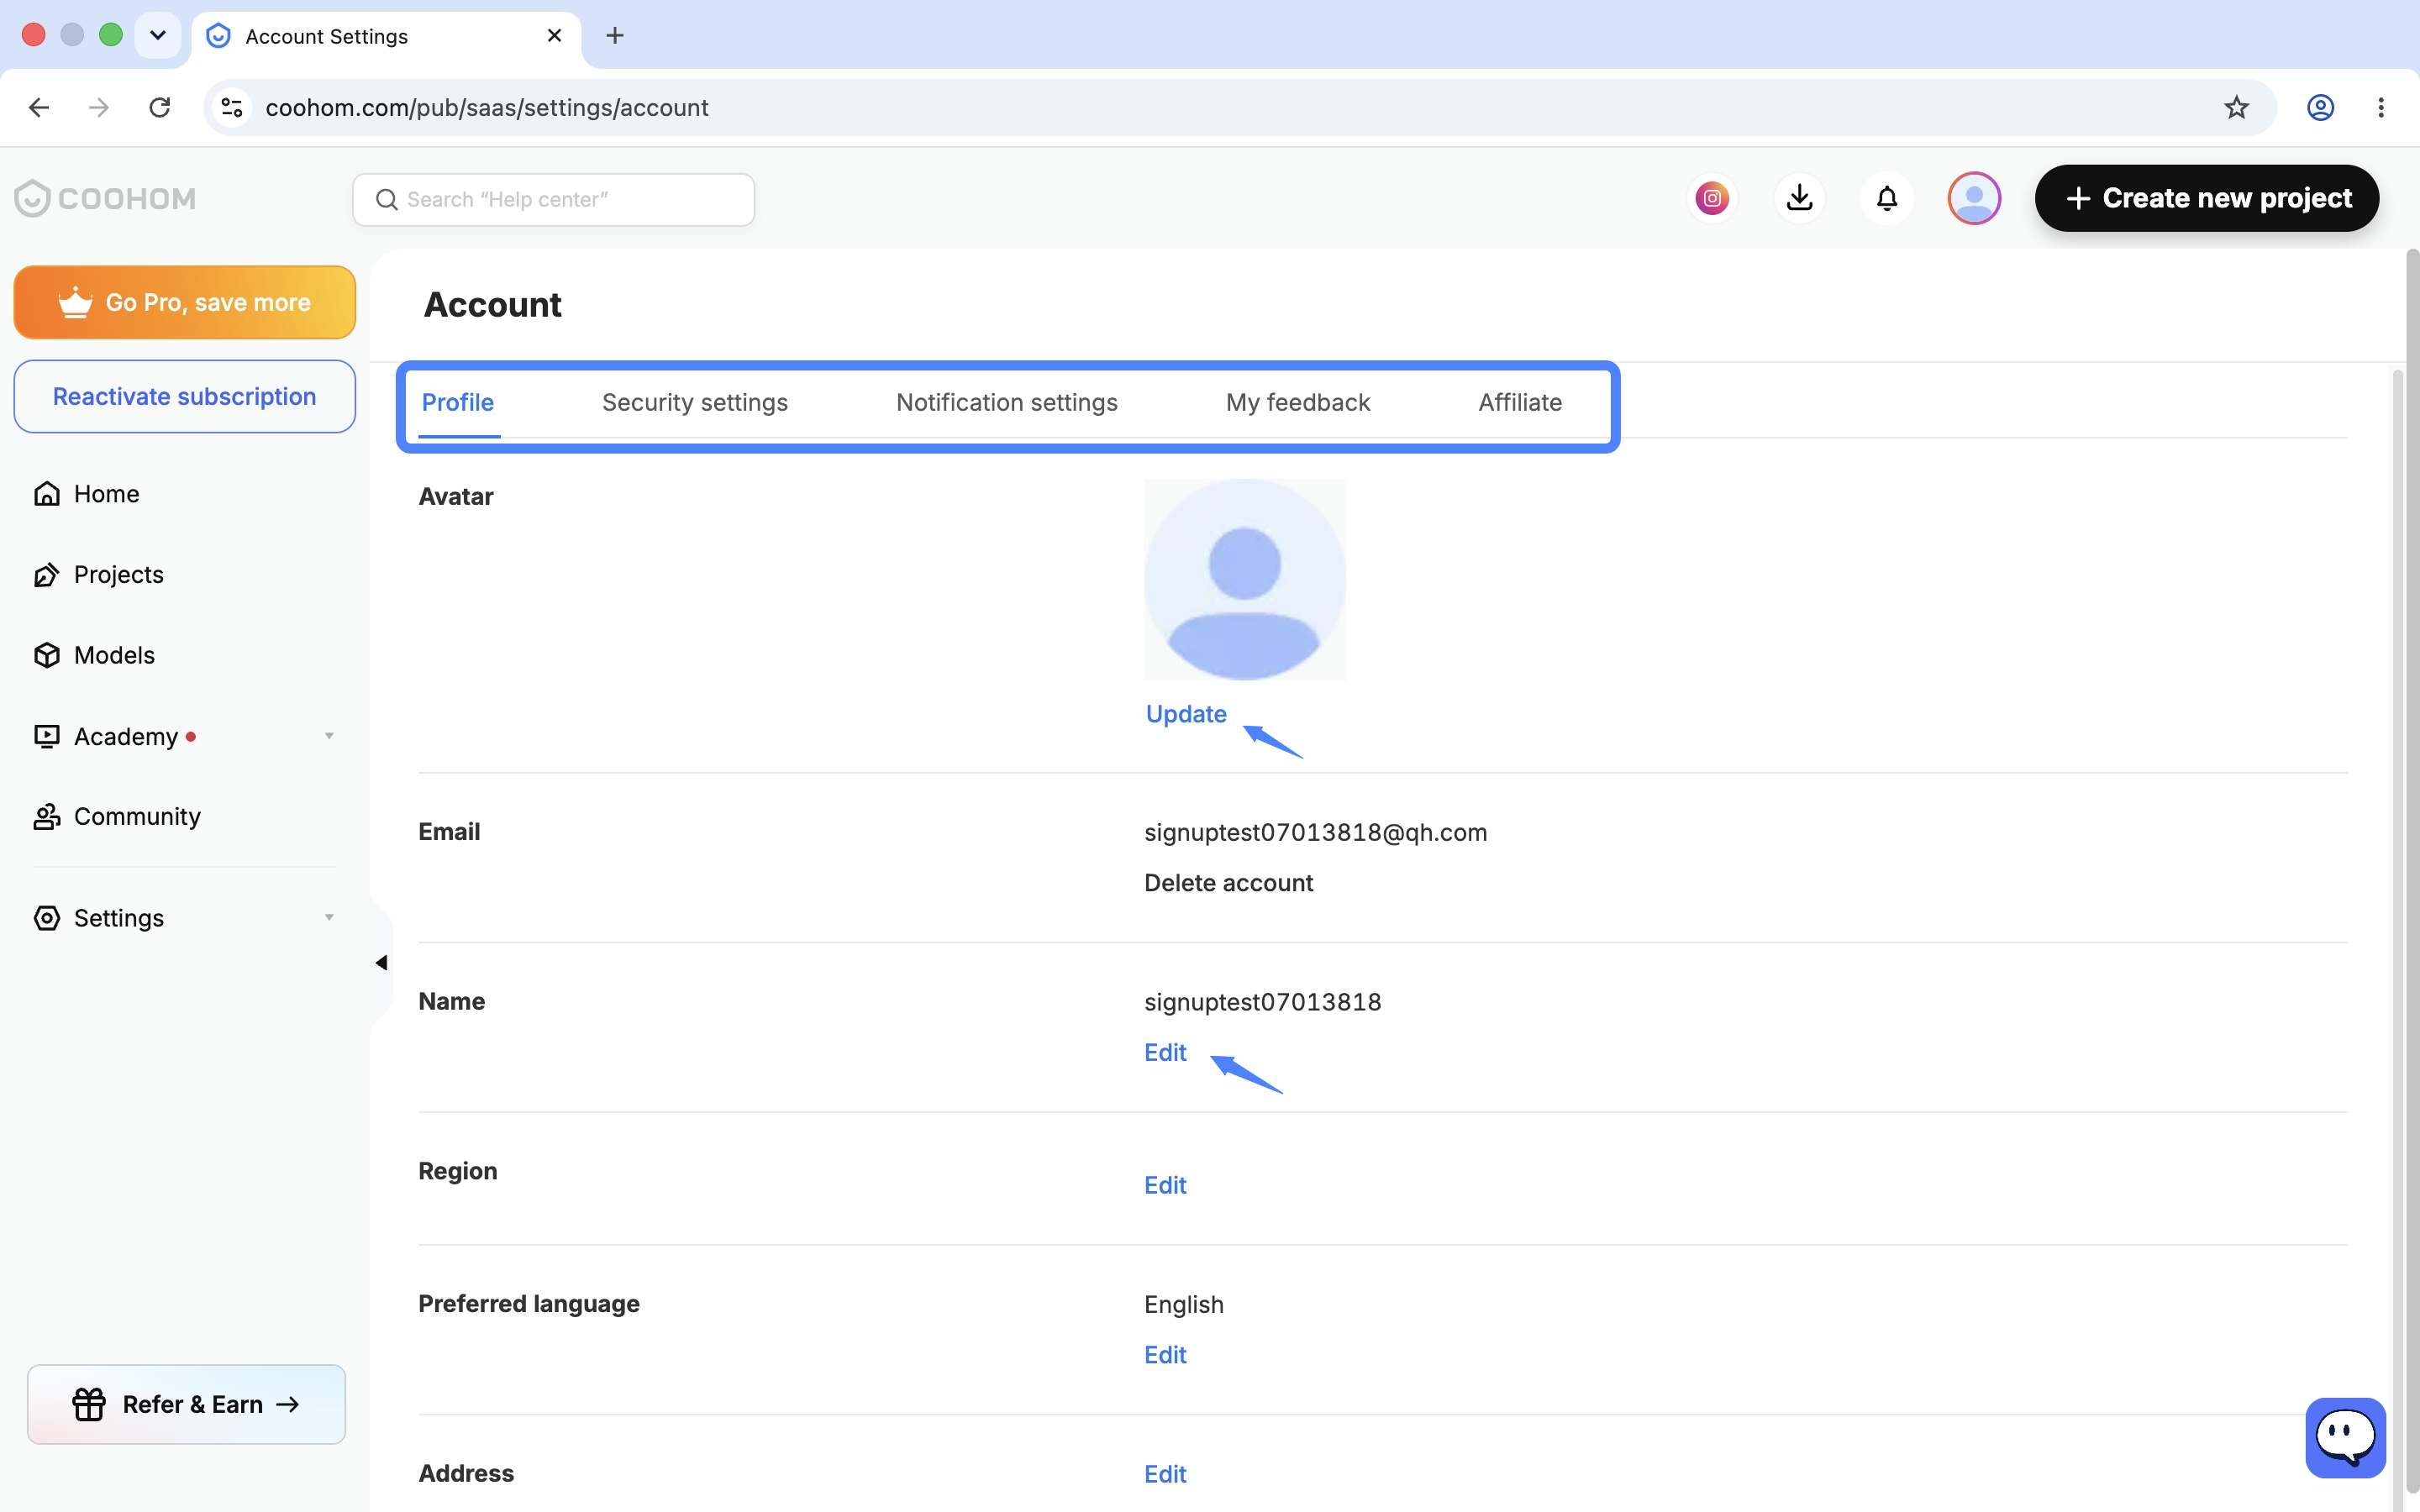Switch to Security settings tab

[695, 402]
